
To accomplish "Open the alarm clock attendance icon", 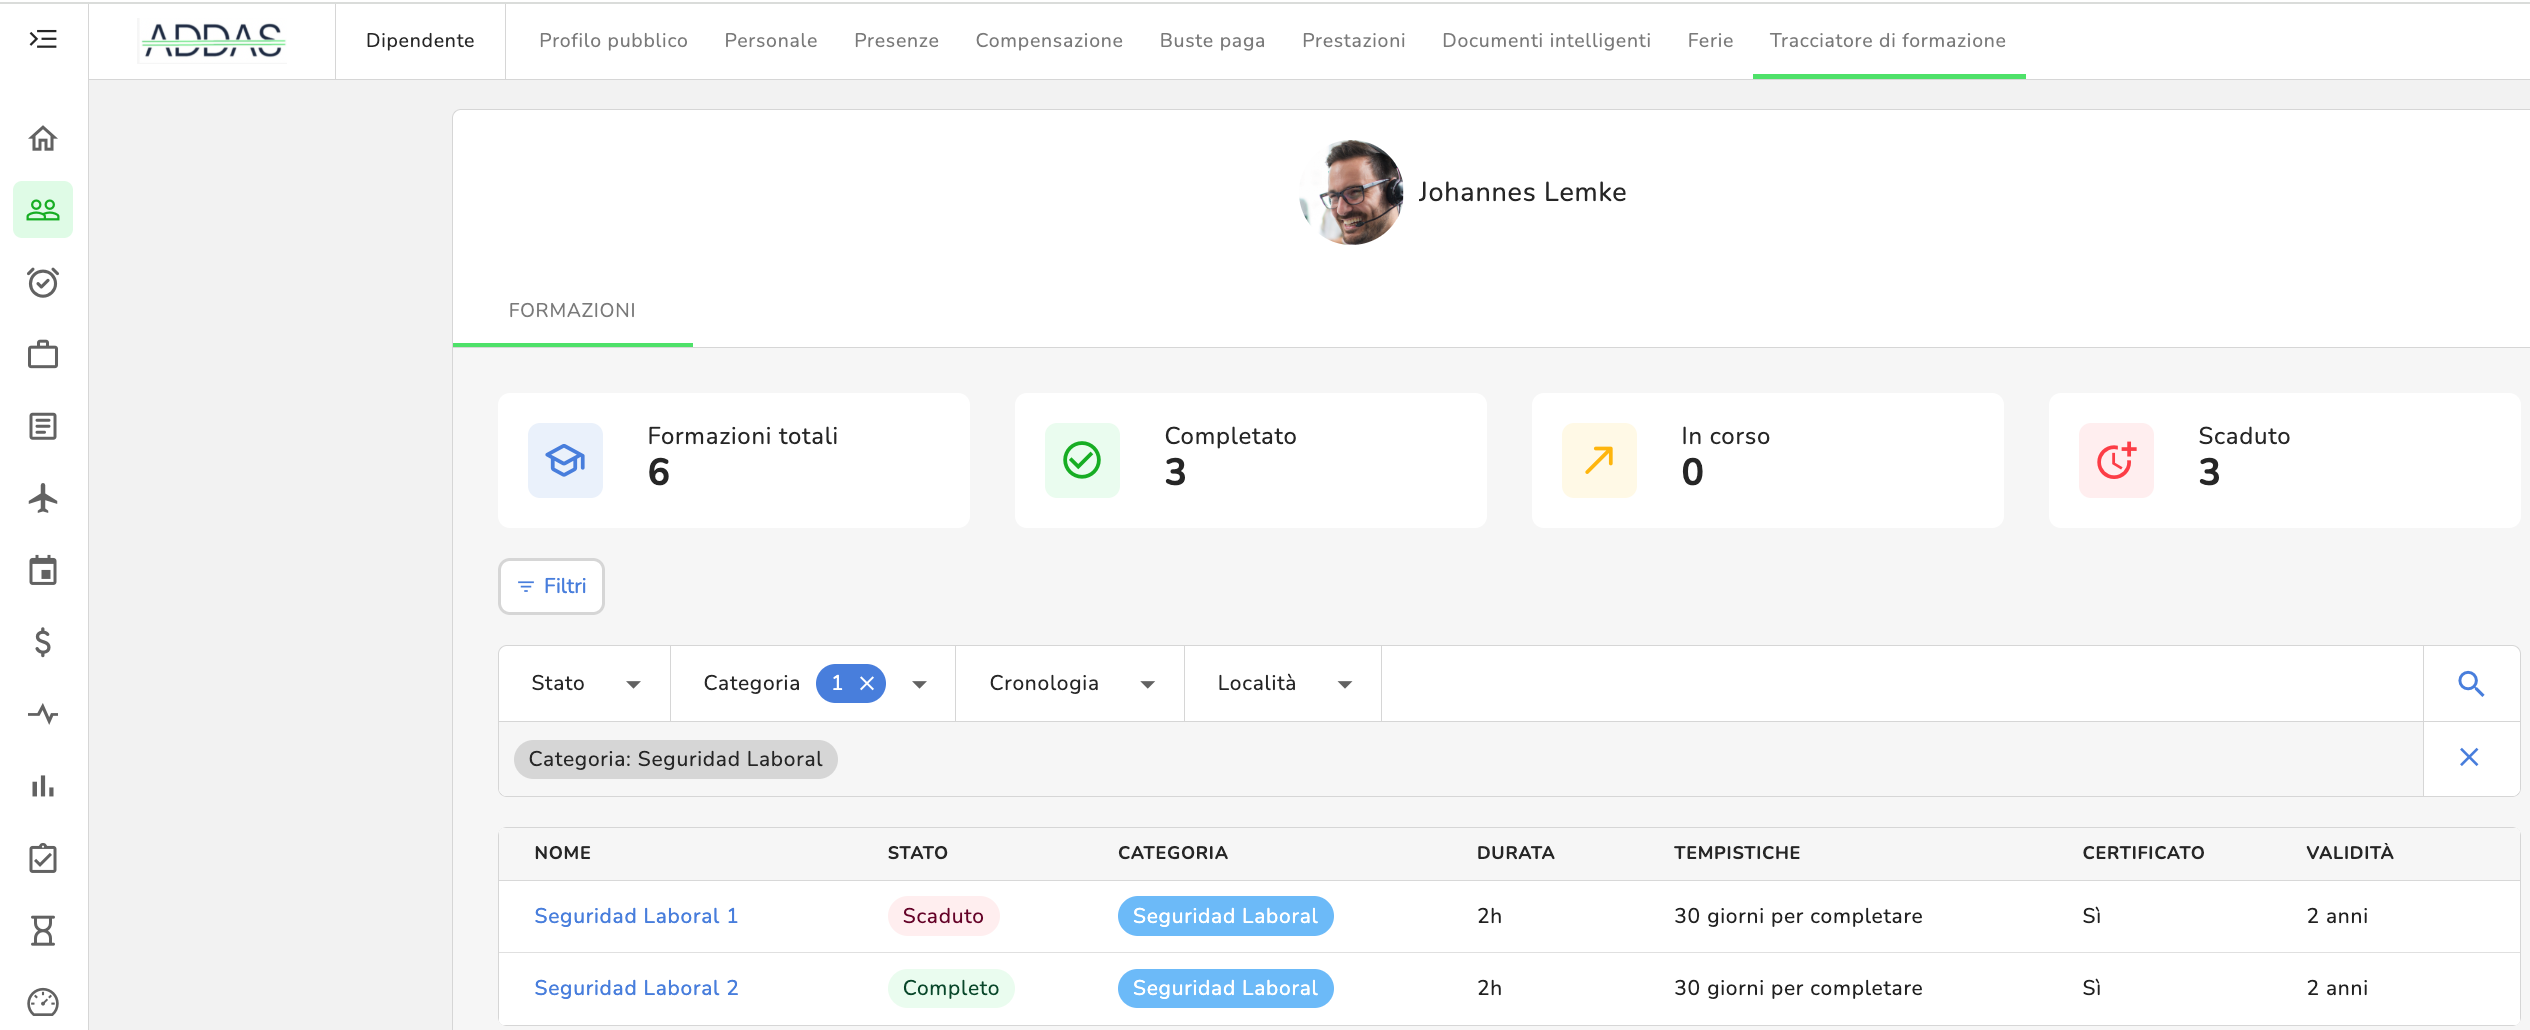I will click(43, 282).
